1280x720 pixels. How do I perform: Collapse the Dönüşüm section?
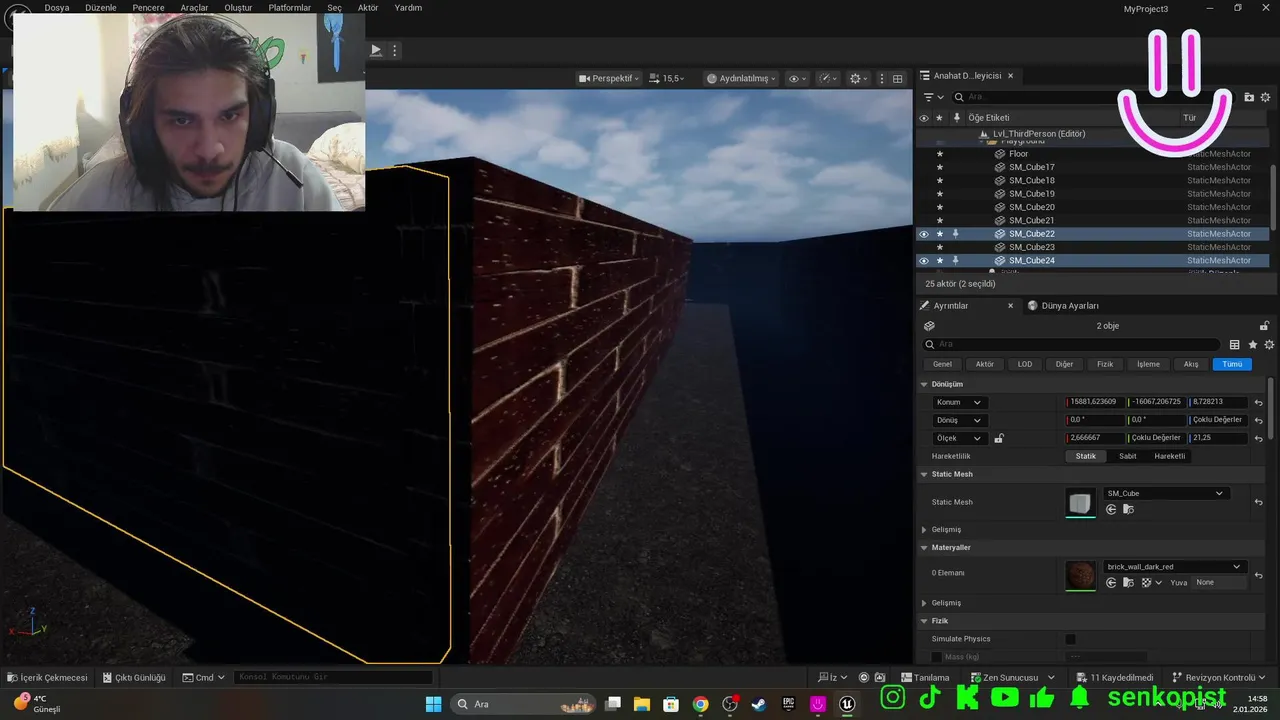924,384
